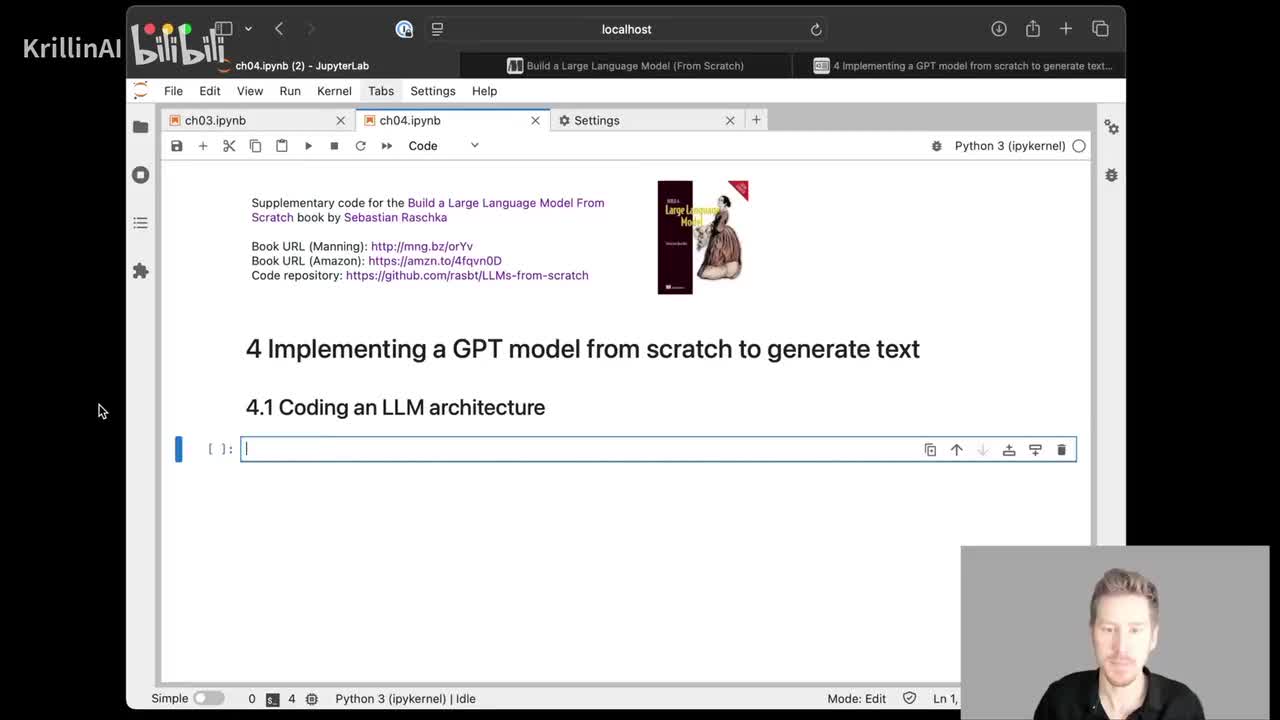Open the Property Inspector in right sidebar
1280x720 pixels.
[1111, 127]
